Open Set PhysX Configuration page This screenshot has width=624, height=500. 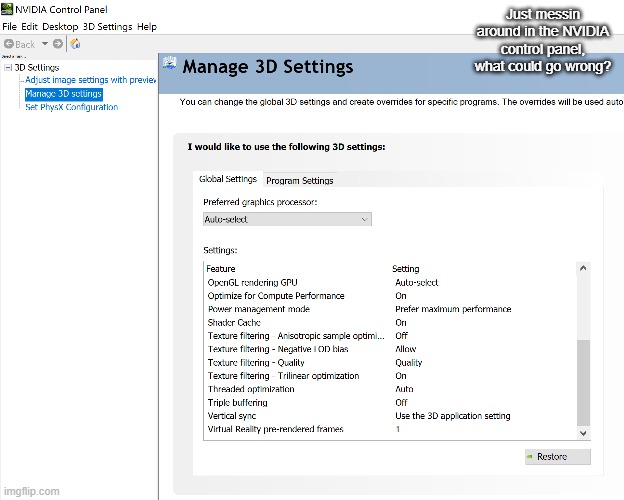pos(72,107)
